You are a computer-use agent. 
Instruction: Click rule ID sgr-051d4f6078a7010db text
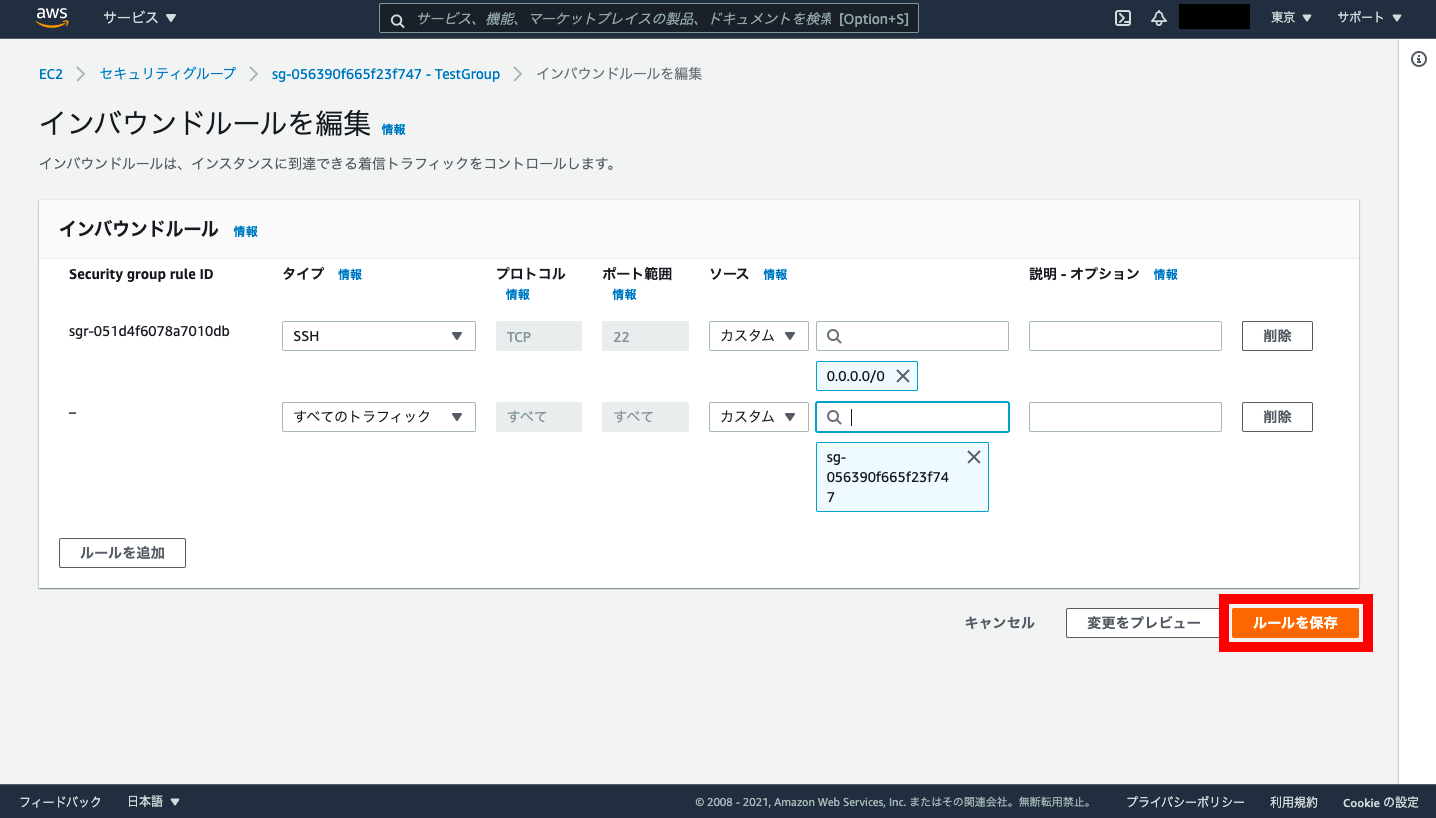[149, 331]
